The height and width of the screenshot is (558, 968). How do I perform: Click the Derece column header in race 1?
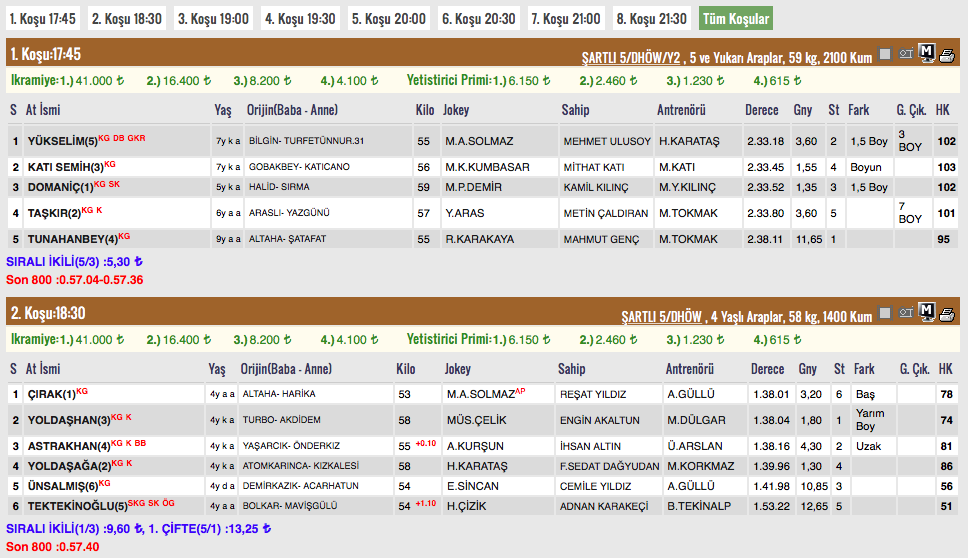pos(764,110)
